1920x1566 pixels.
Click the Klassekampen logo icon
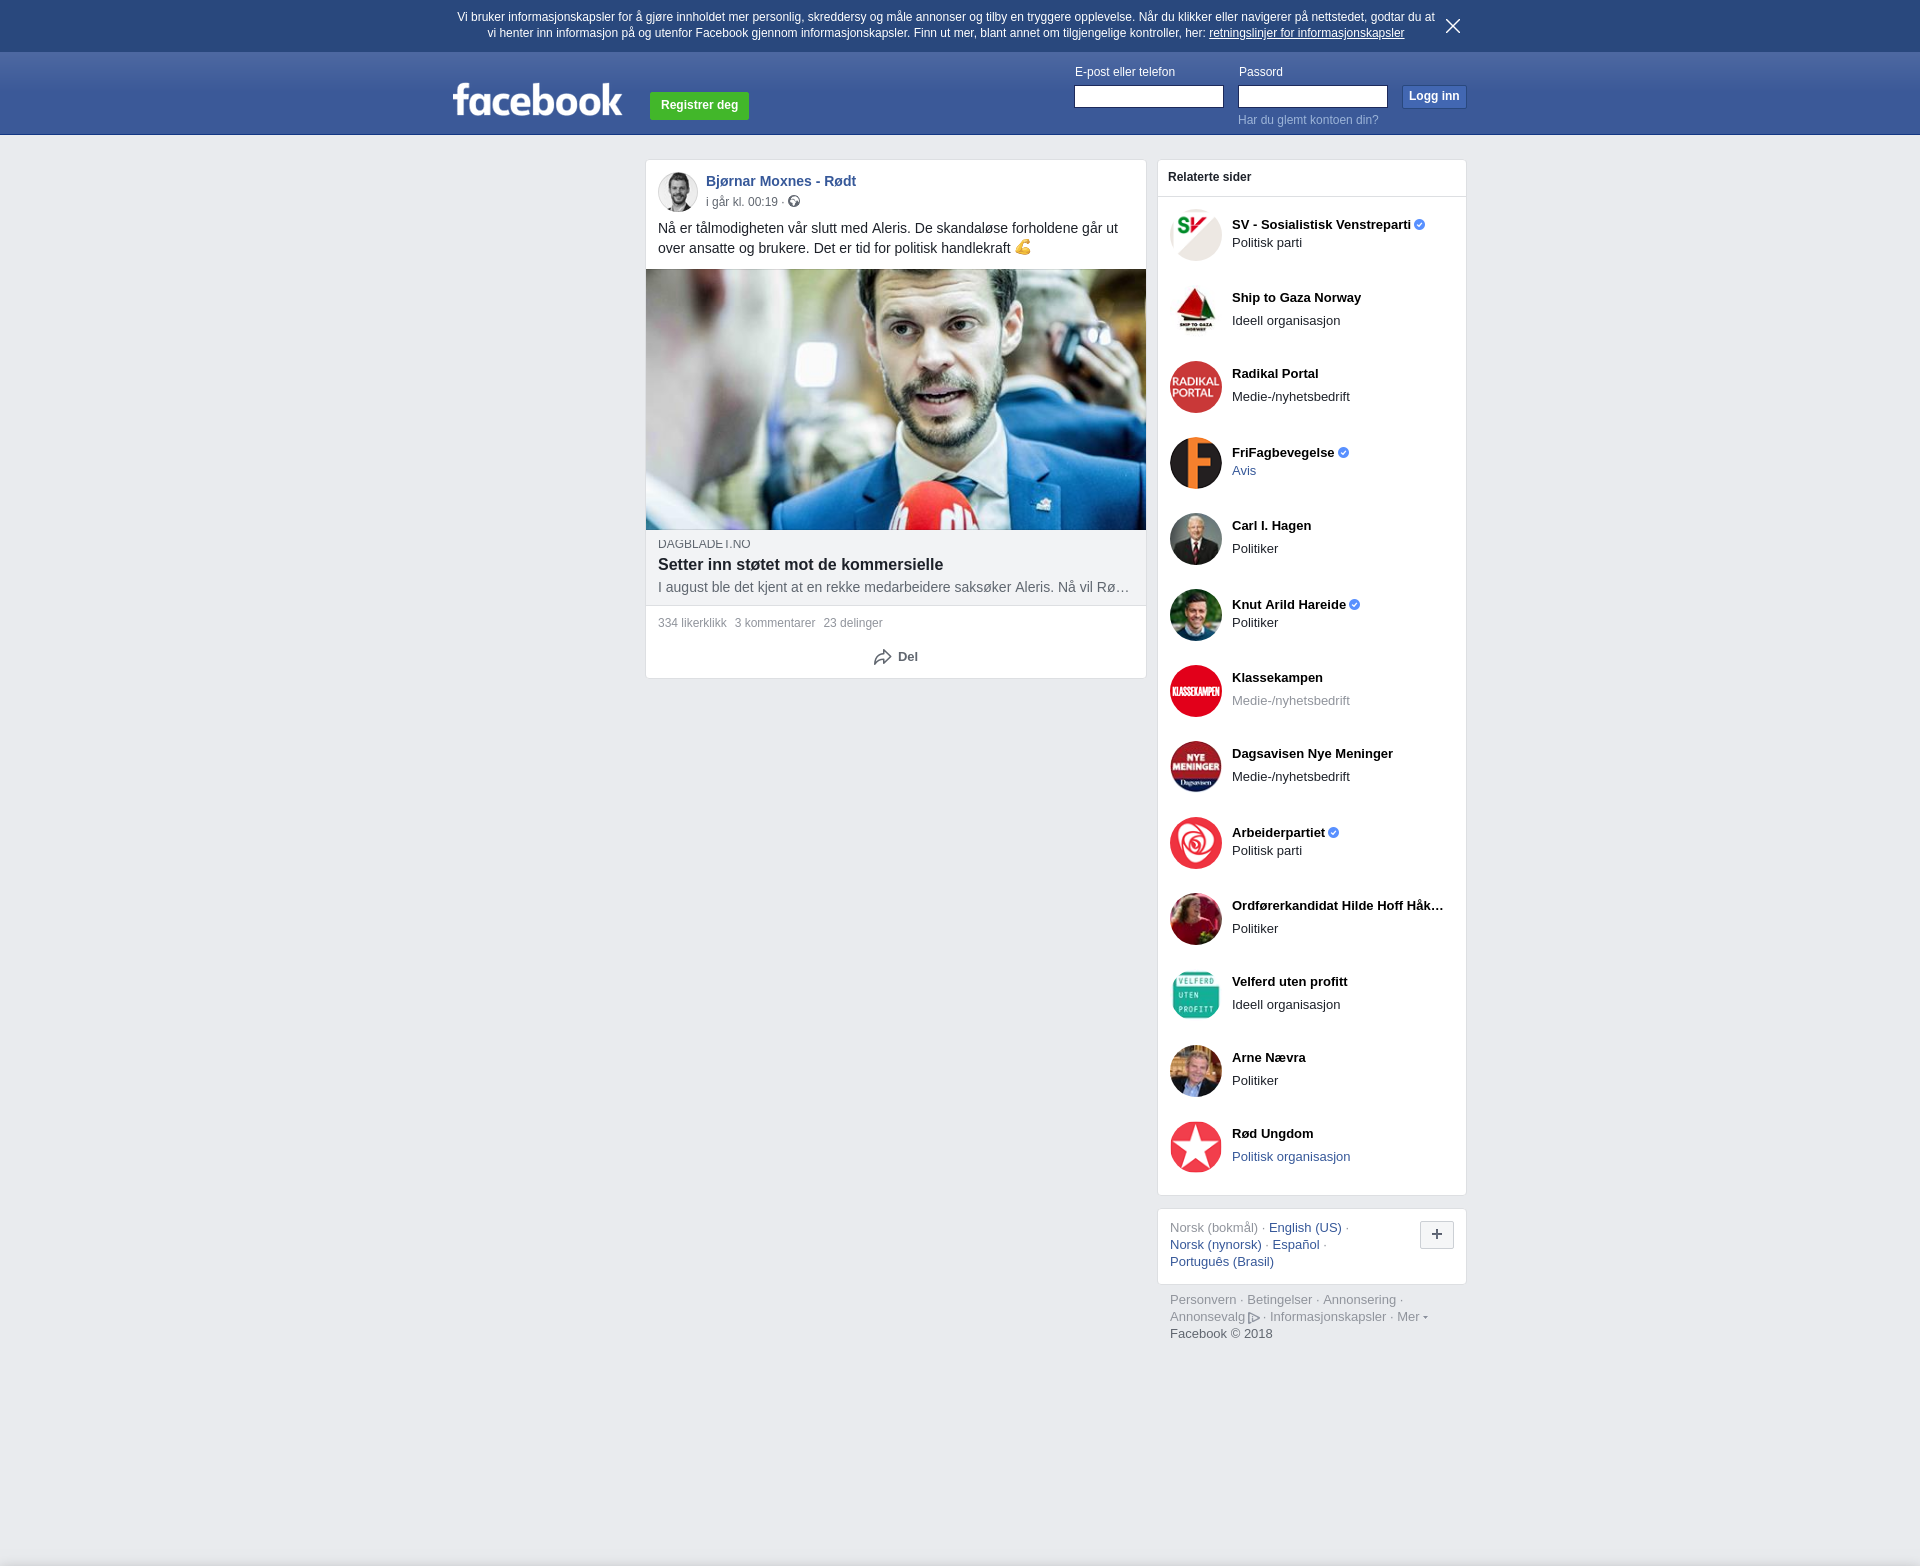1196,691
